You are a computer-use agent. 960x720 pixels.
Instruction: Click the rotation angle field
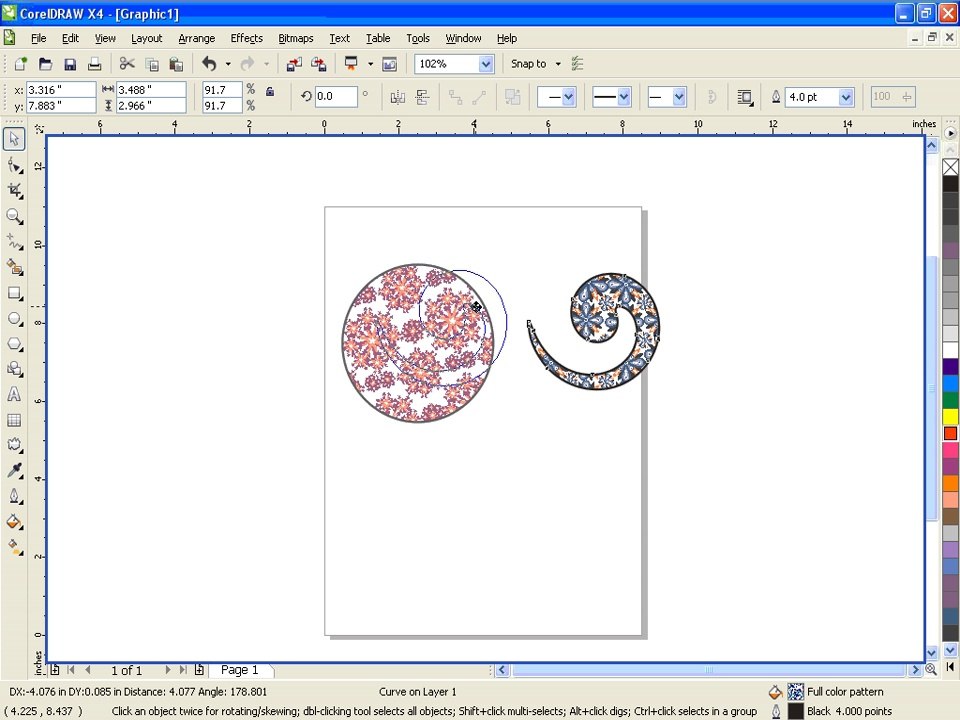click(336, 96)
